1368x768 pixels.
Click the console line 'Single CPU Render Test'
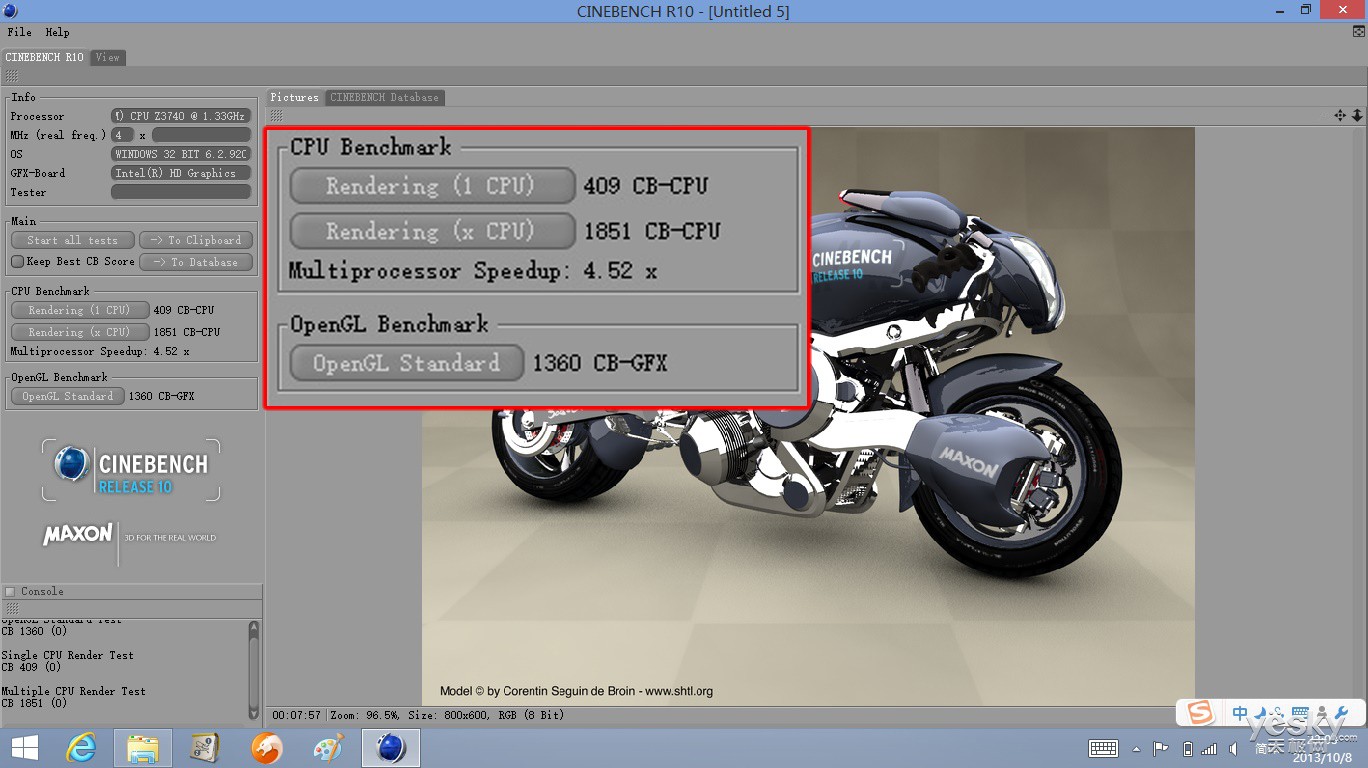[x=68, y=655]
